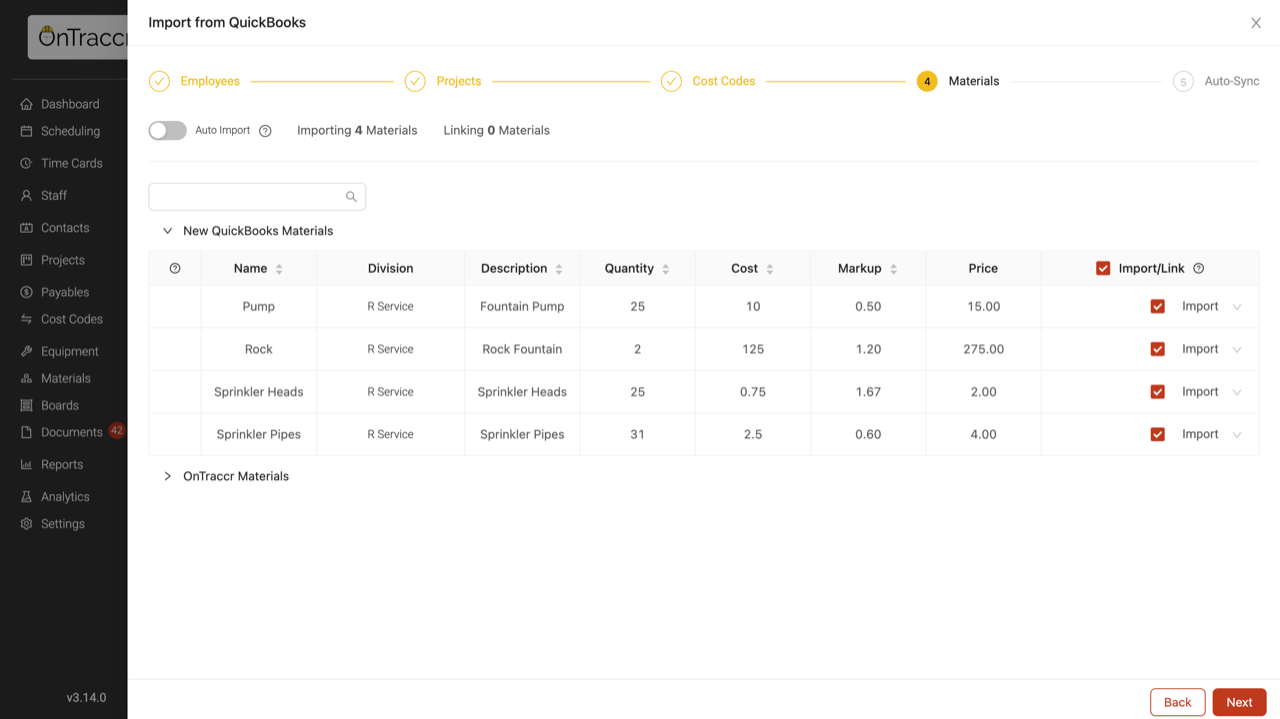The image size is (1280, 719).
Task: Open the Reports chart icon
Action: click(26, 464)
